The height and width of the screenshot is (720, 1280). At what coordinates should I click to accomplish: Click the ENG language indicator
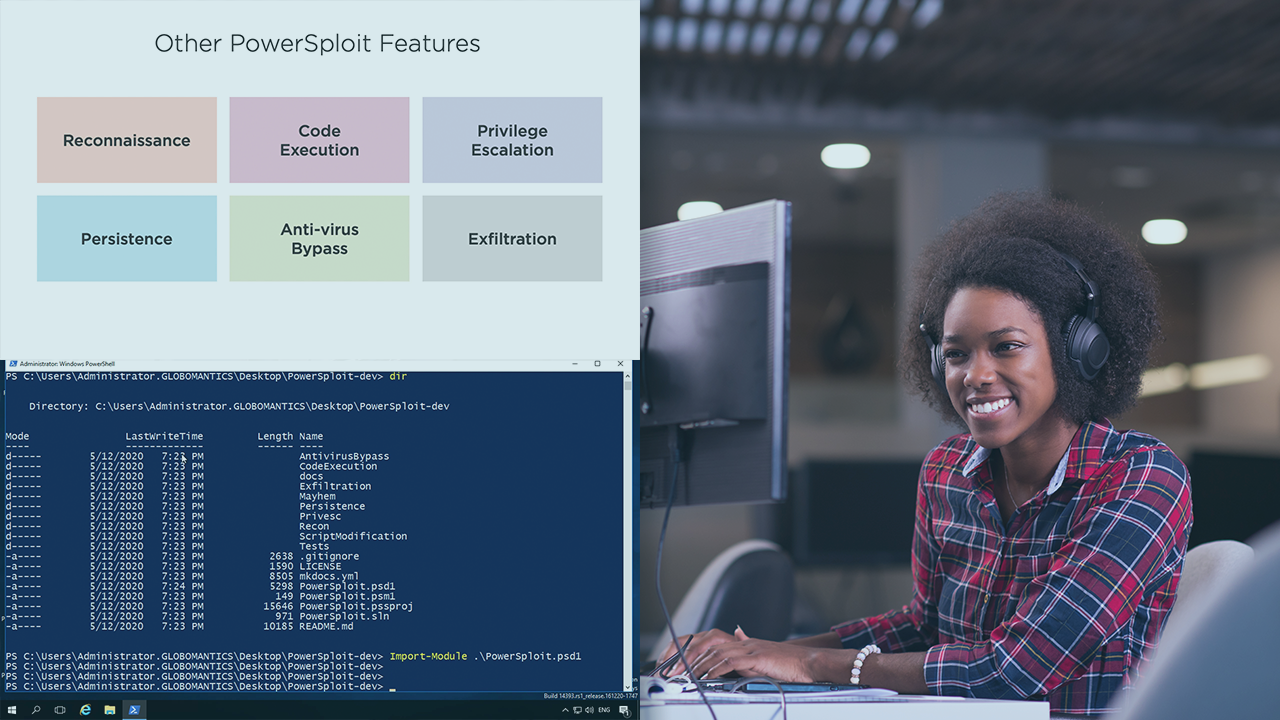tap(606, 710)
